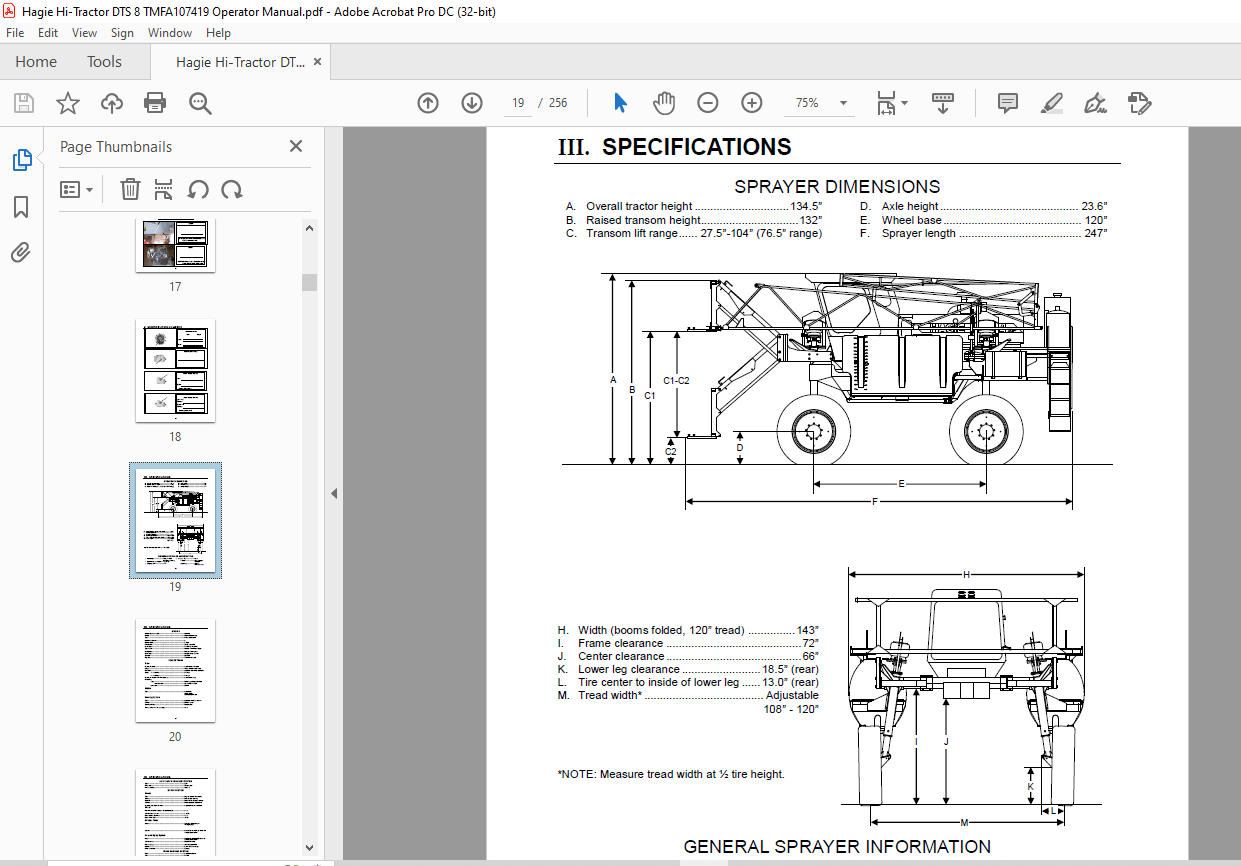This screenshot has height=866, width=1241.
Task: Collapse the navigation pane with the arrow handle
Action: point(334,494)
